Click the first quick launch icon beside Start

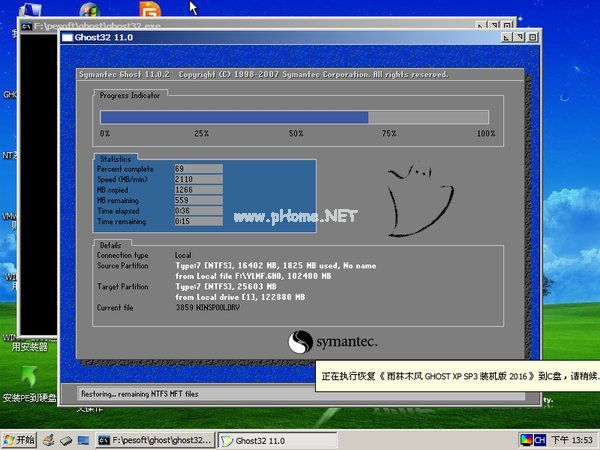[x=49, y=440]
